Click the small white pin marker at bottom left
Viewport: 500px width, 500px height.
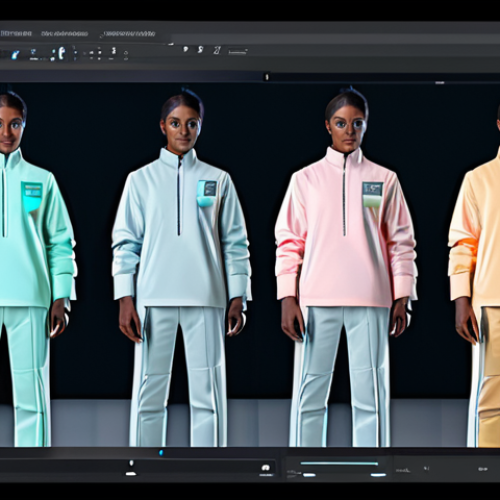(x=131, y=463)
